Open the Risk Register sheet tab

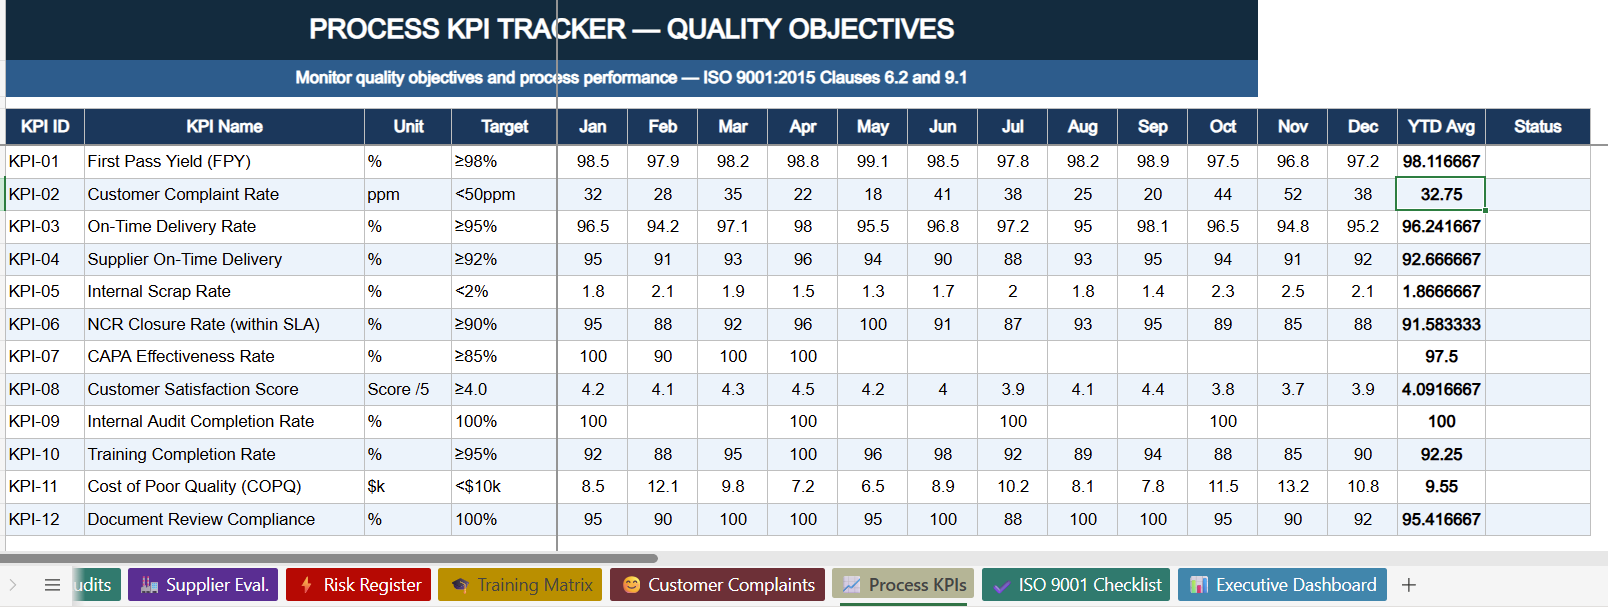pyautogui.click(x=359, y=585)
